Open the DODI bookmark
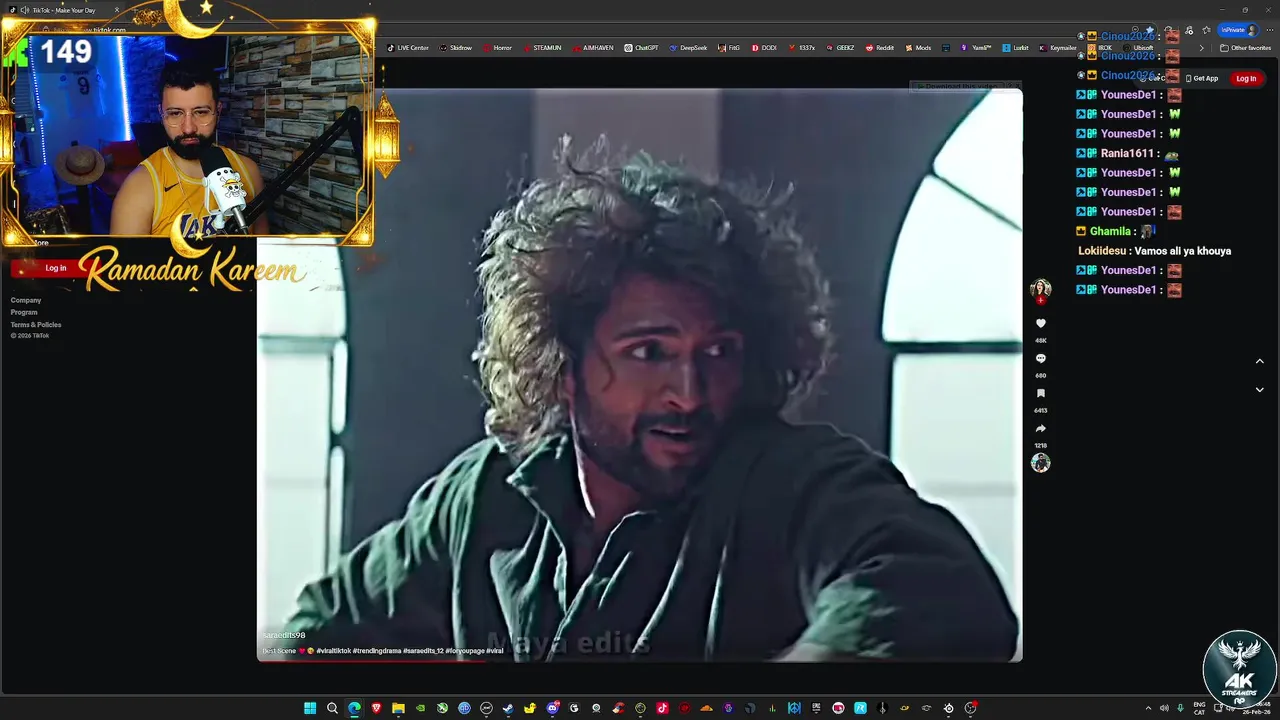This screenshot has height=720, width=1280. coord(763,47)
